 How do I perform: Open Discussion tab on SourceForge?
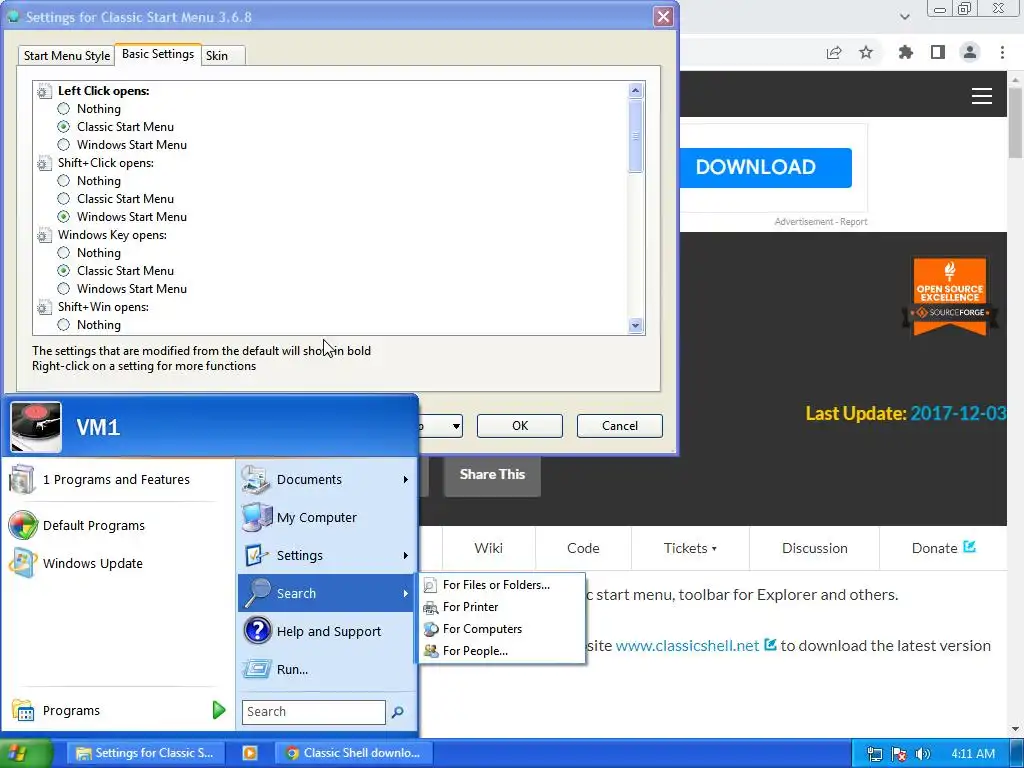point(814,548)
